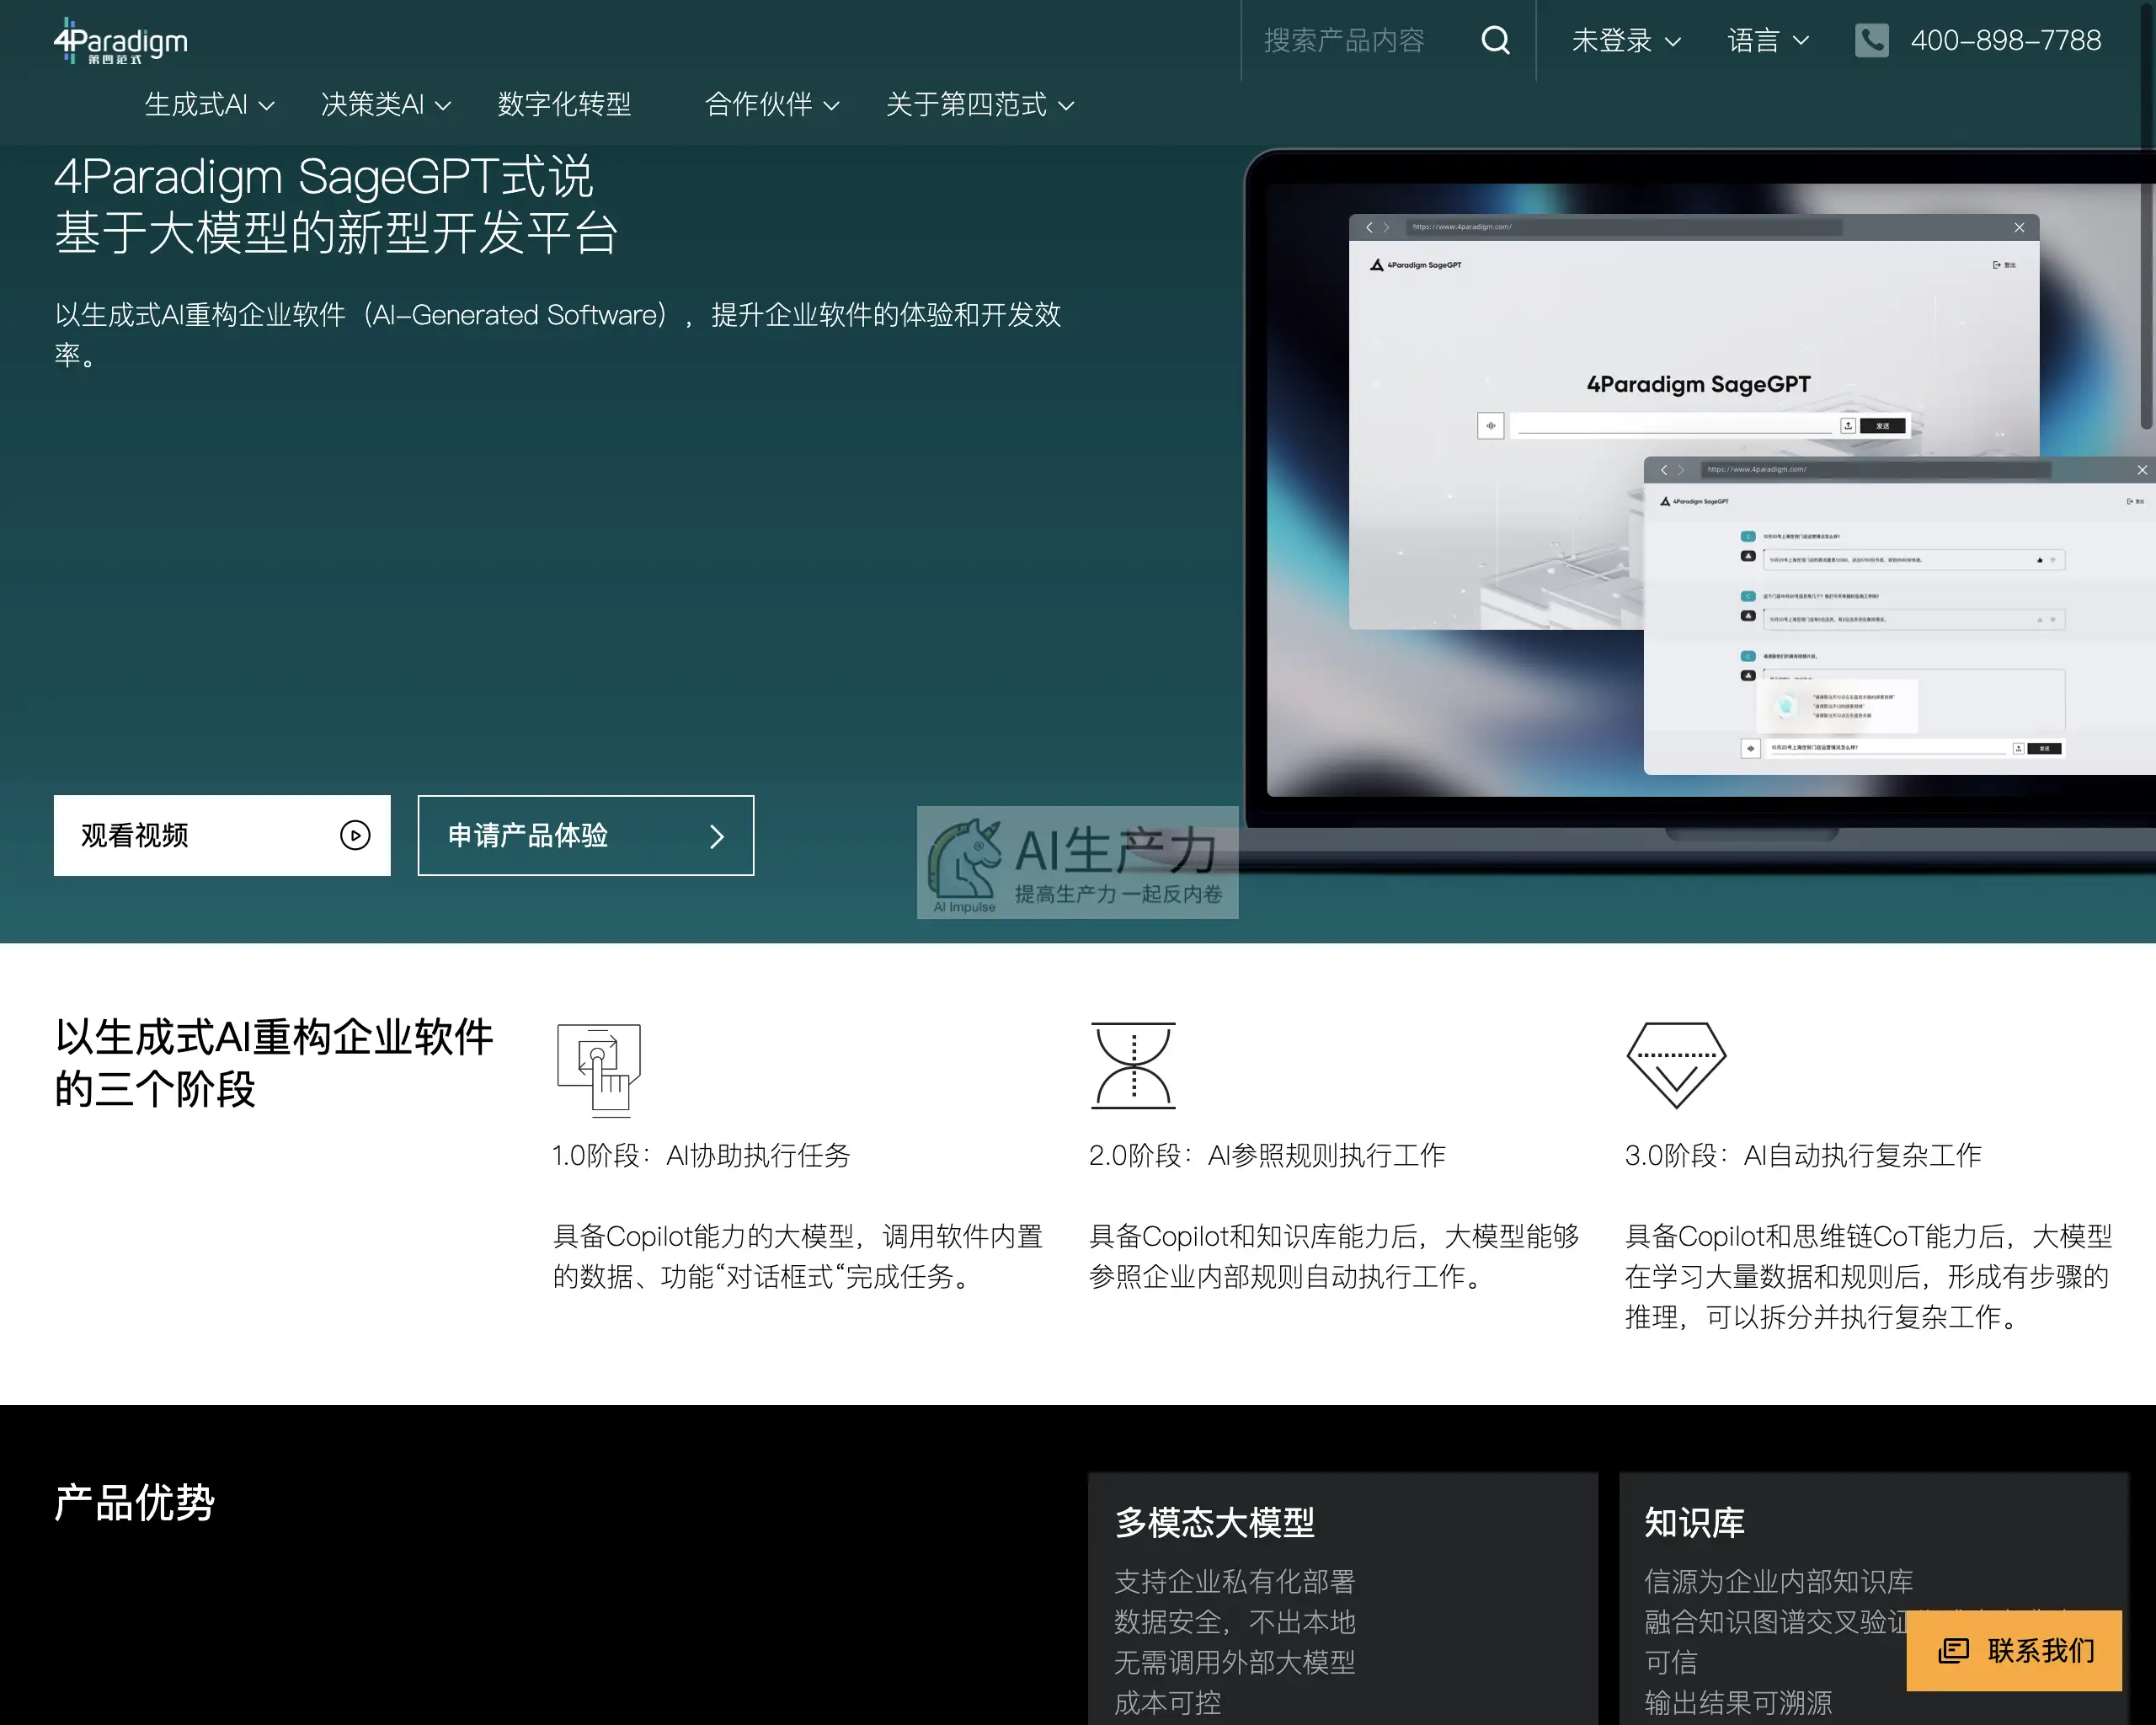This screenshot has width=2156, height=1725.
Task: Click the heading 1.0阶段：AI协助执行任务
Action: pos(701,1155)
